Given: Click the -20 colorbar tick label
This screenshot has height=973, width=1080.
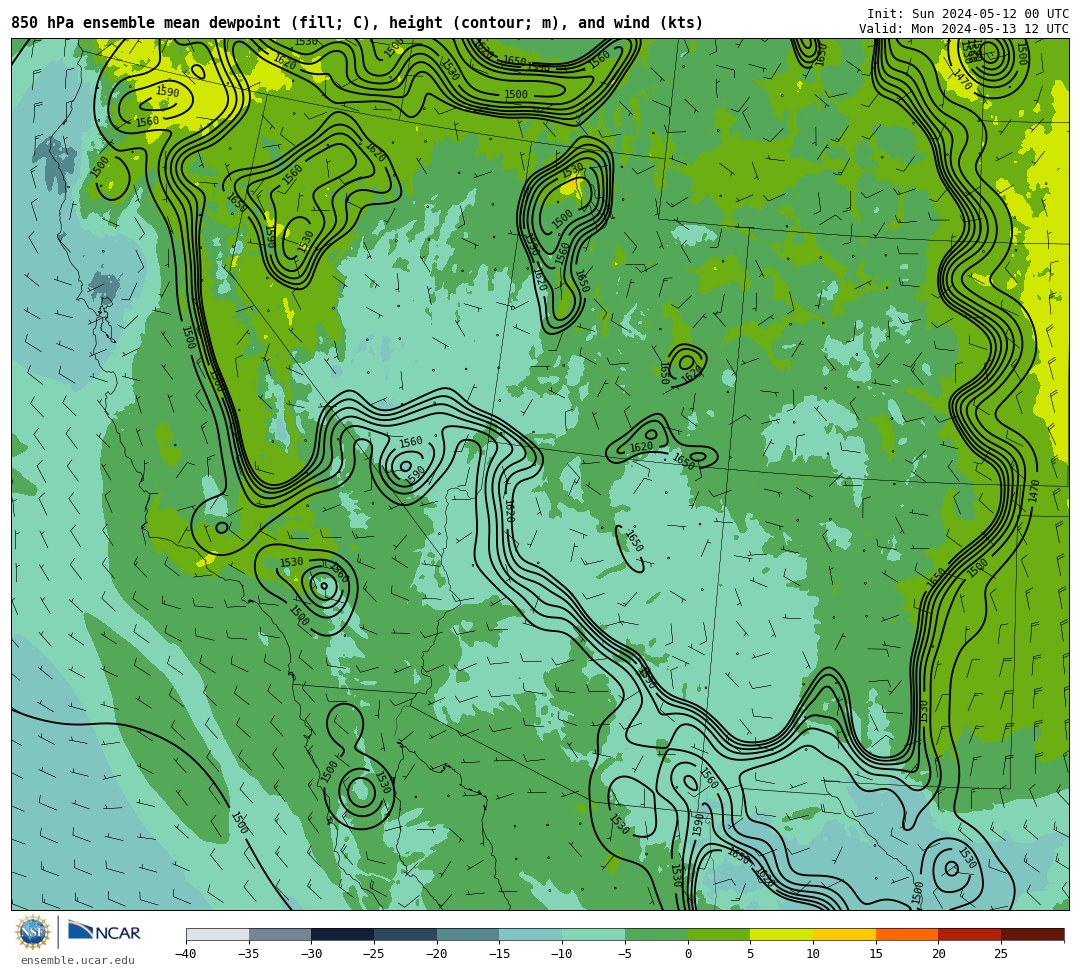Looking at the screenshot, I should pyautogui.click(x=436, y=954).
